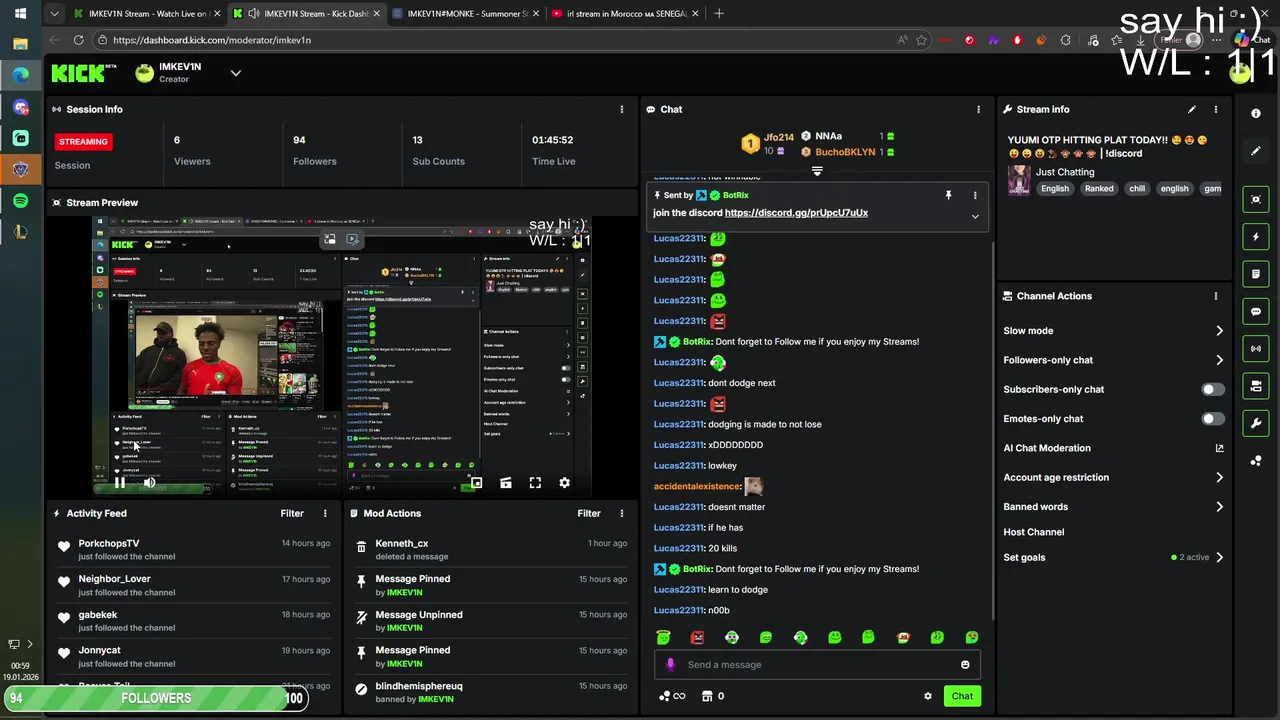Toggle Emotes-only chat switch
The width and height of the screenshot is (1280, 720).
click(1212, 419)
